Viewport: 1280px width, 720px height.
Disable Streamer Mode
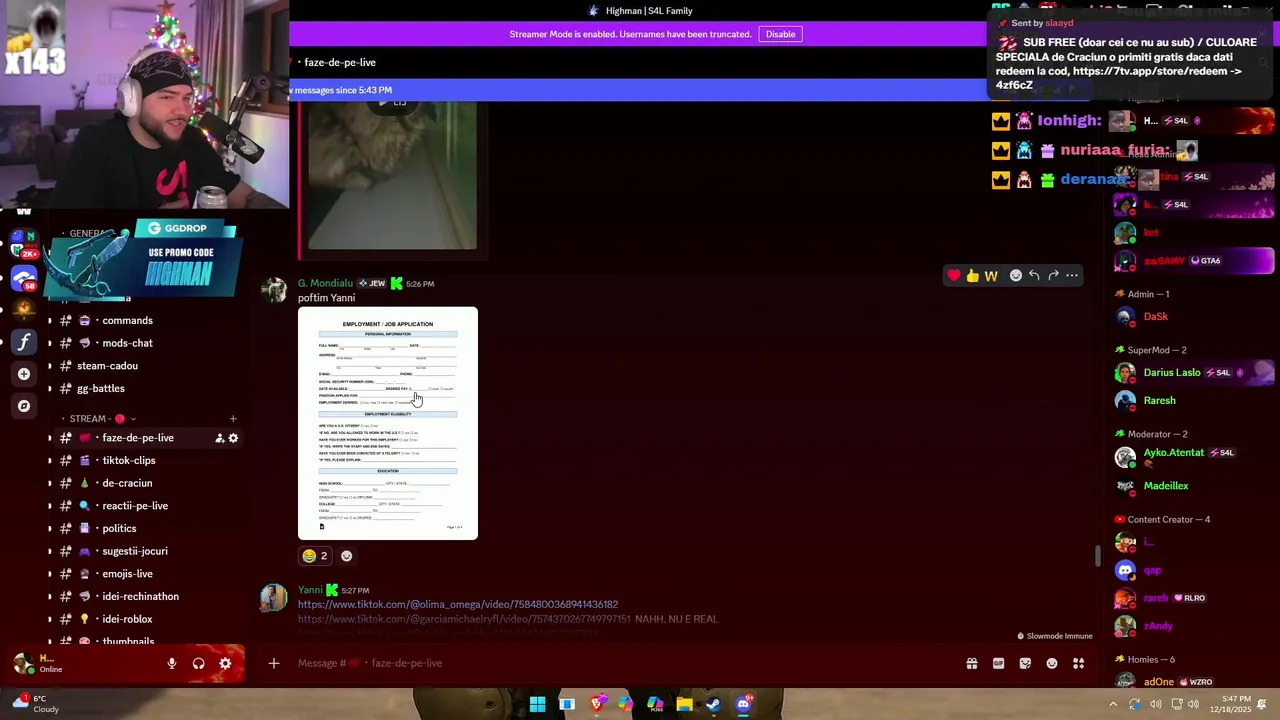780,34
